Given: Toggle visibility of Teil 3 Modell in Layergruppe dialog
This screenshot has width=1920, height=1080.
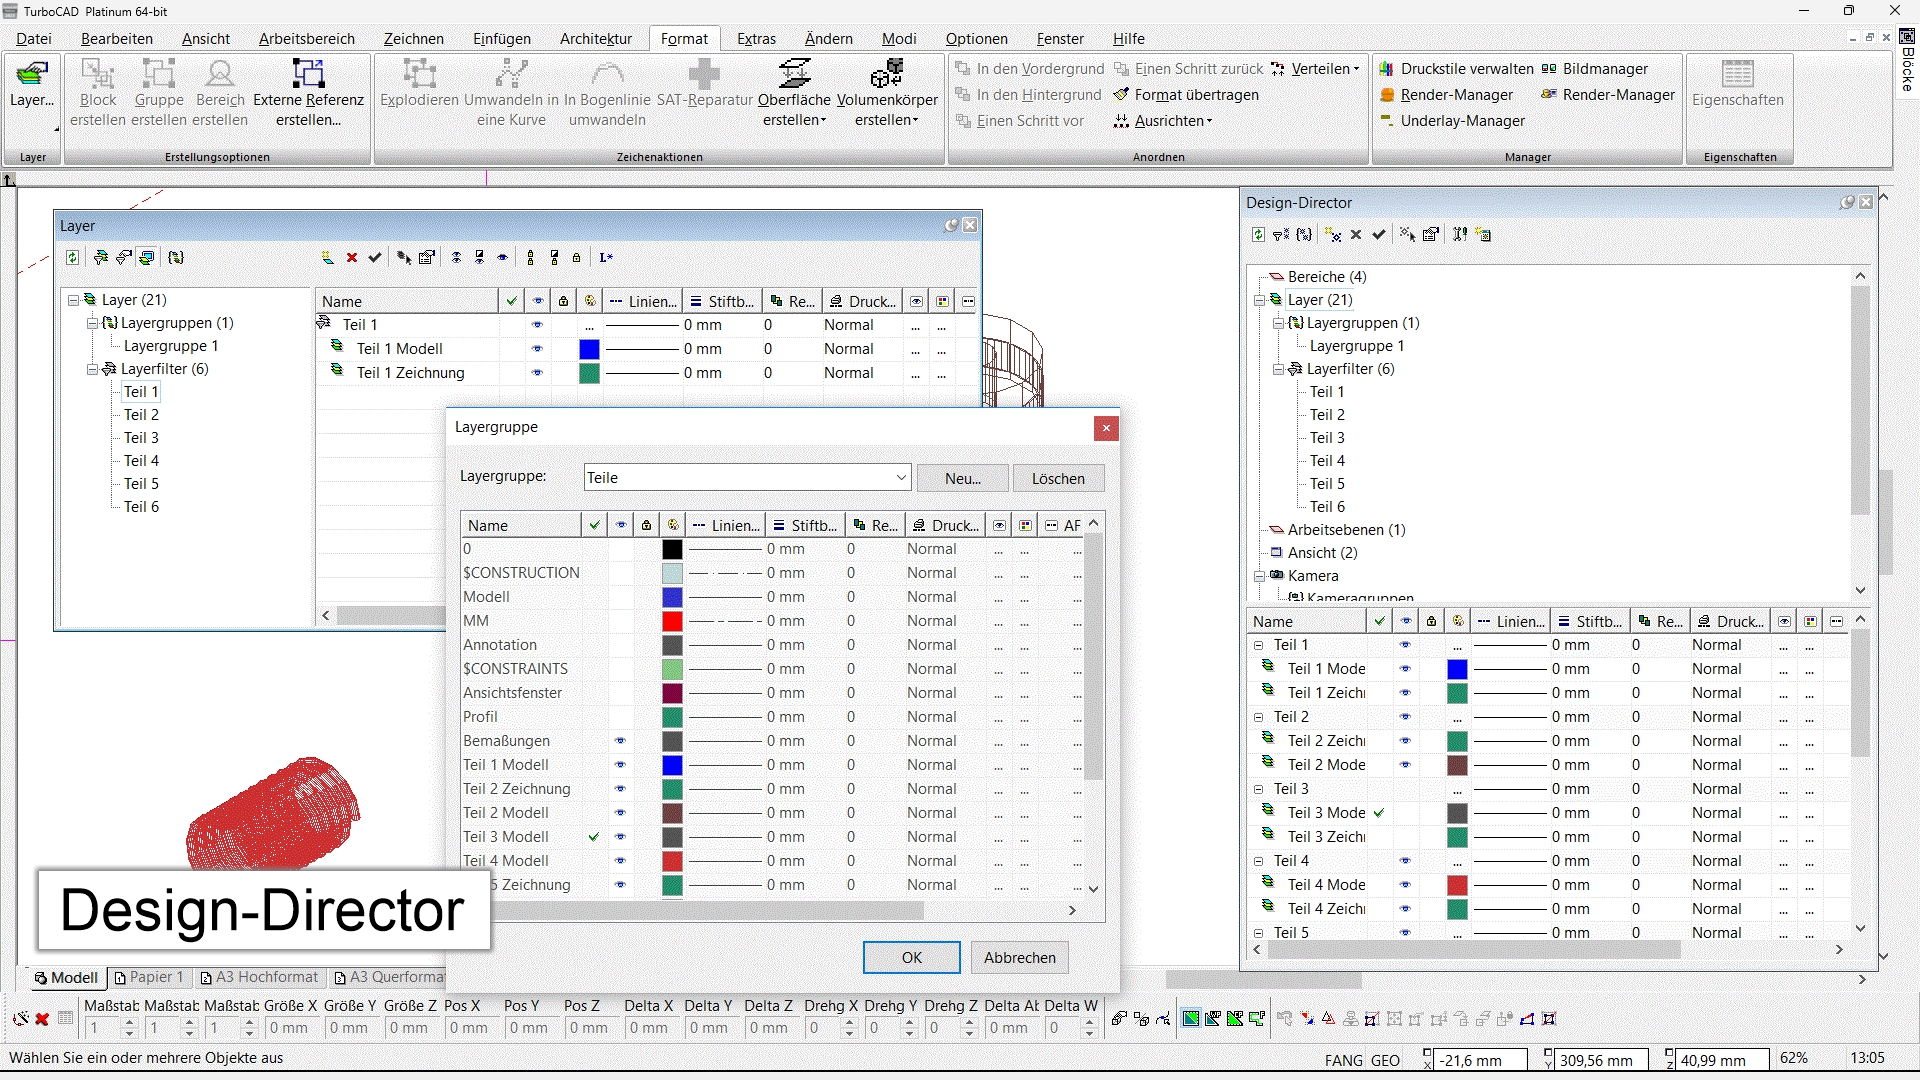Looking at the screenshot, I should coord(620,837).
